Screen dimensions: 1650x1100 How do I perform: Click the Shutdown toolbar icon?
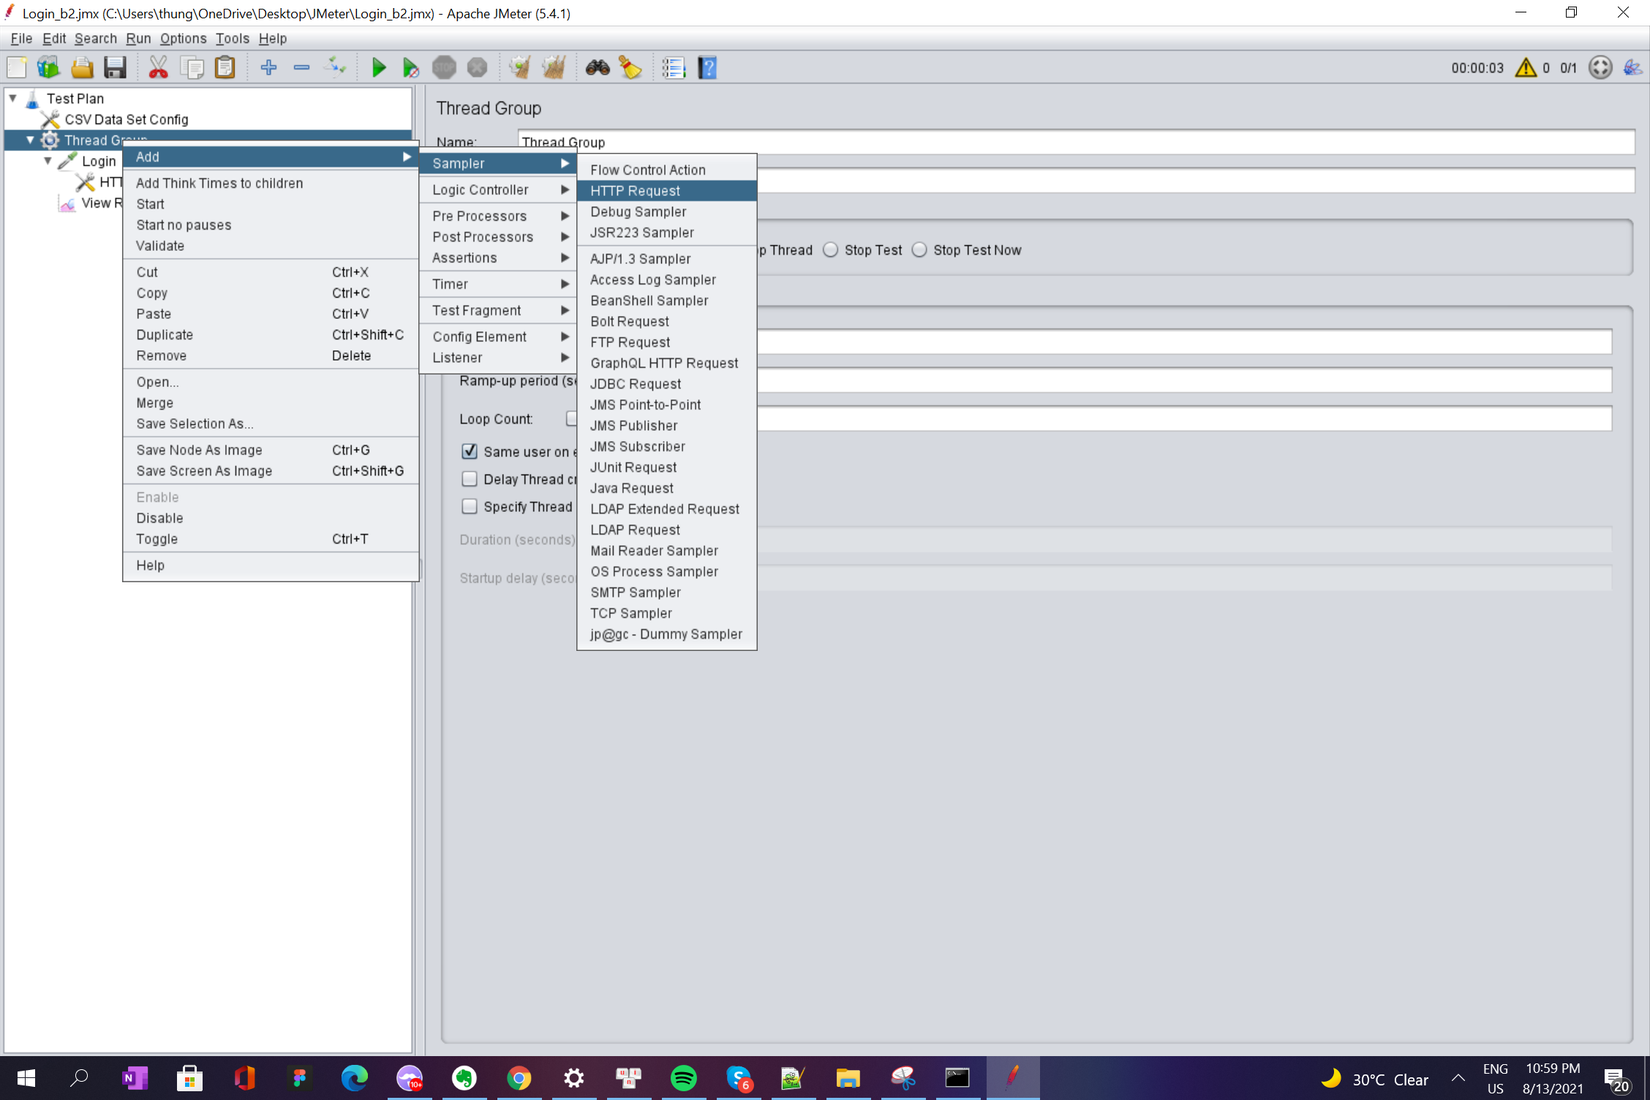click(477, 68)
